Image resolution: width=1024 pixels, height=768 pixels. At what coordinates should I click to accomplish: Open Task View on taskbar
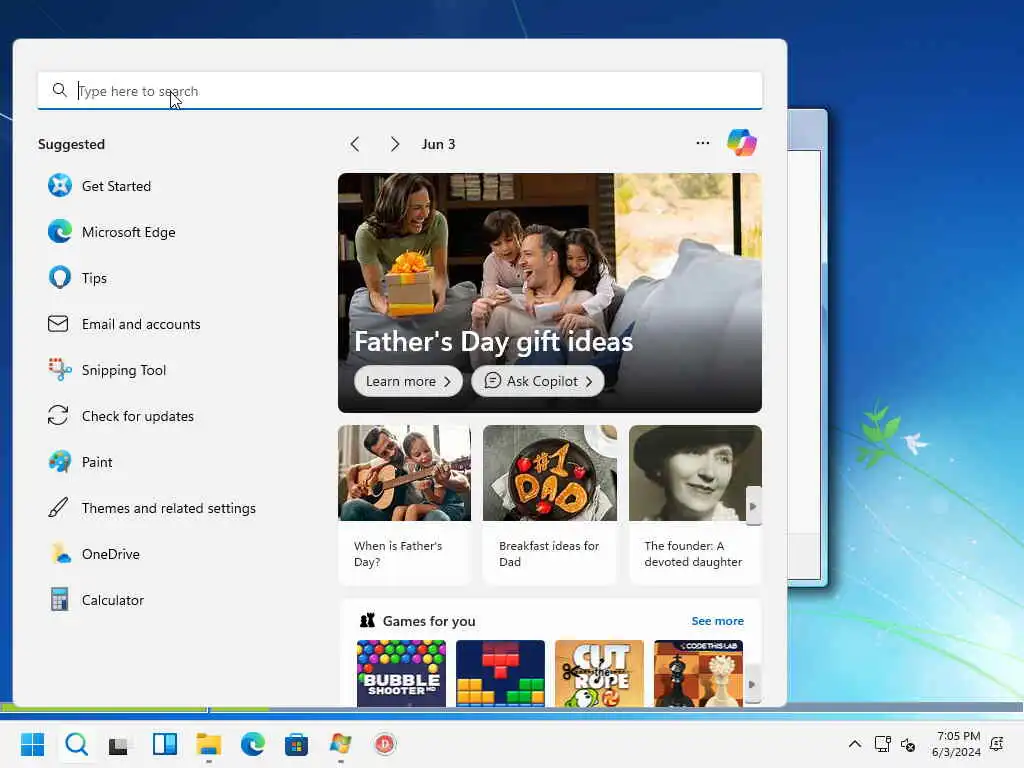[119, 744]
